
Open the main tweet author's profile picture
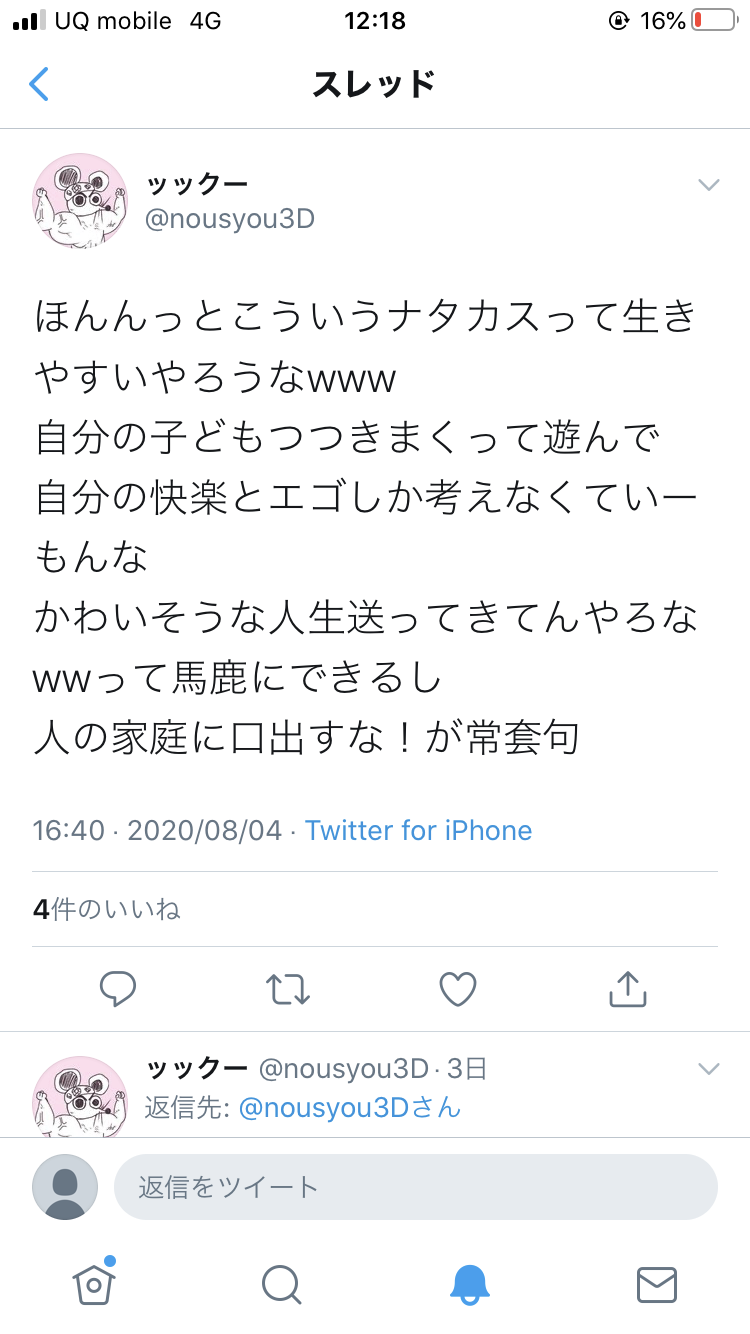pyautogui.click(x=80, y=200)
